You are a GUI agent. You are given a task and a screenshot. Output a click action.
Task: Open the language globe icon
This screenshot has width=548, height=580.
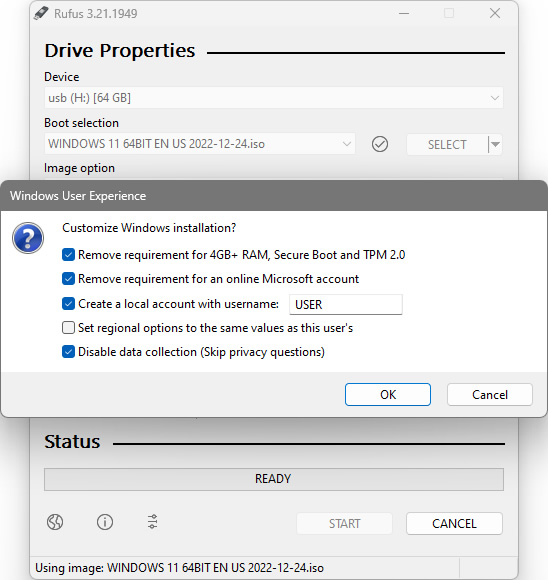(55, 522)
